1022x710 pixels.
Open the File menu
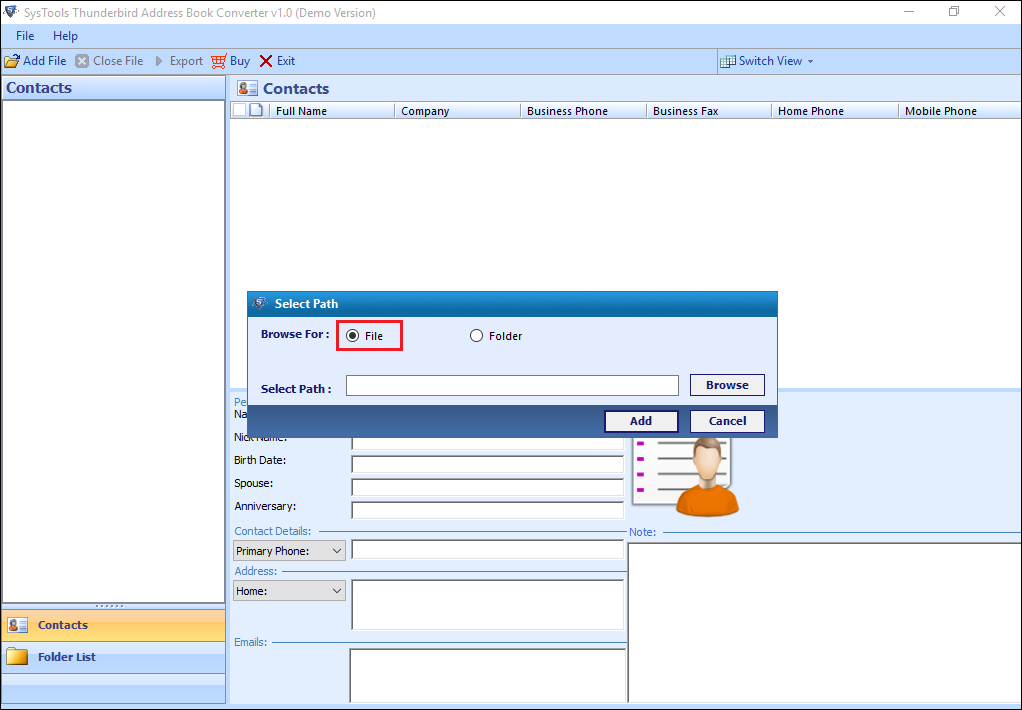(x=25, y=36)
